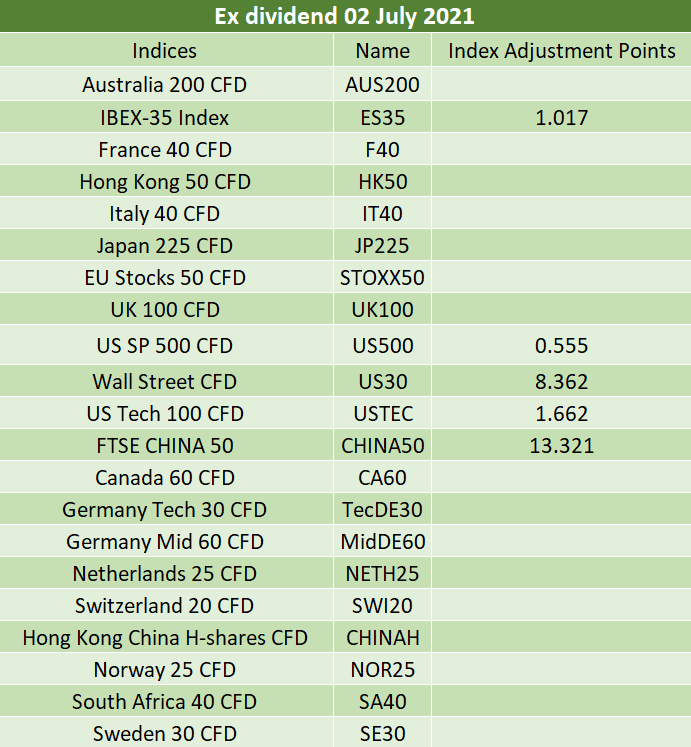Select the 8.362 value for US30
This screenshot has width=691, height=747.
(x=561, y=382)
